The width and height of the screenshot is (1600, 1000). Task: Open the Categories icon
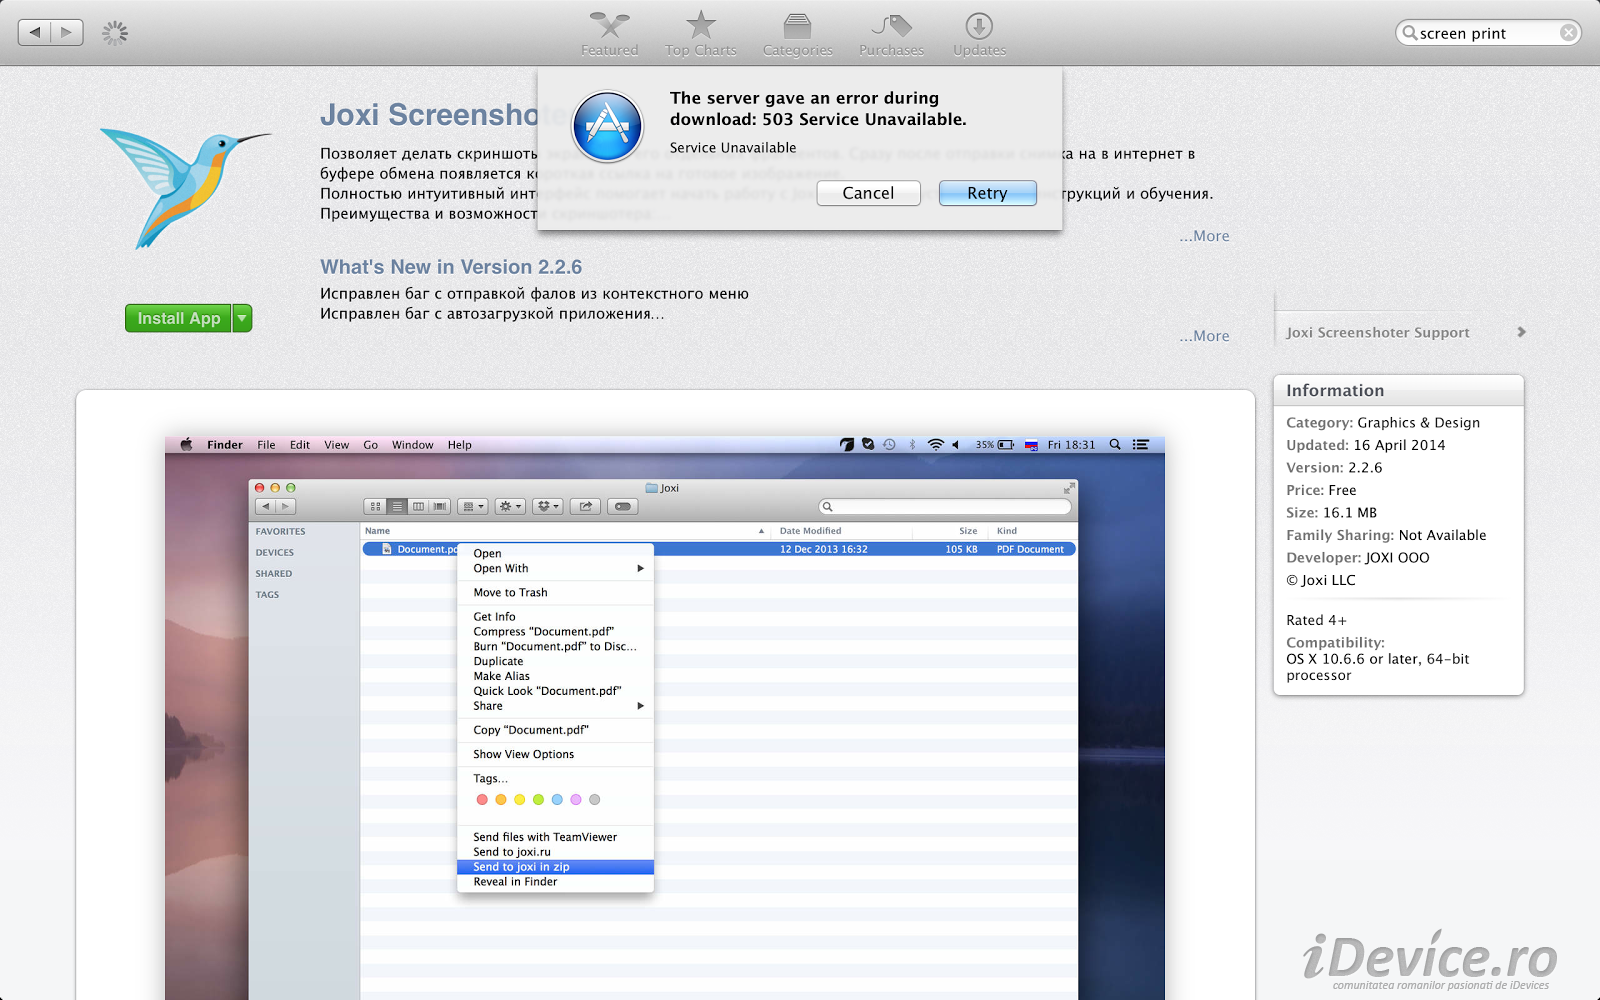point(797,28)
